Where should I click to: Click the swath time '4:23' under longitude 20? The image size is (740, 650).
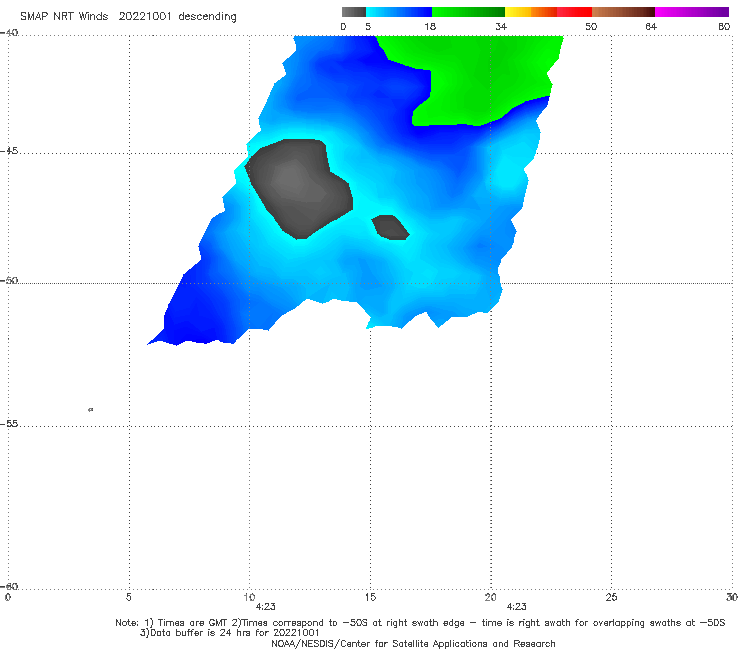516,607
